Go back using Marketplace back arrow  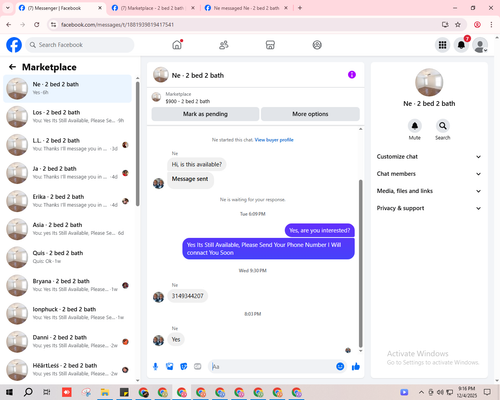click(x=12, y=67)
